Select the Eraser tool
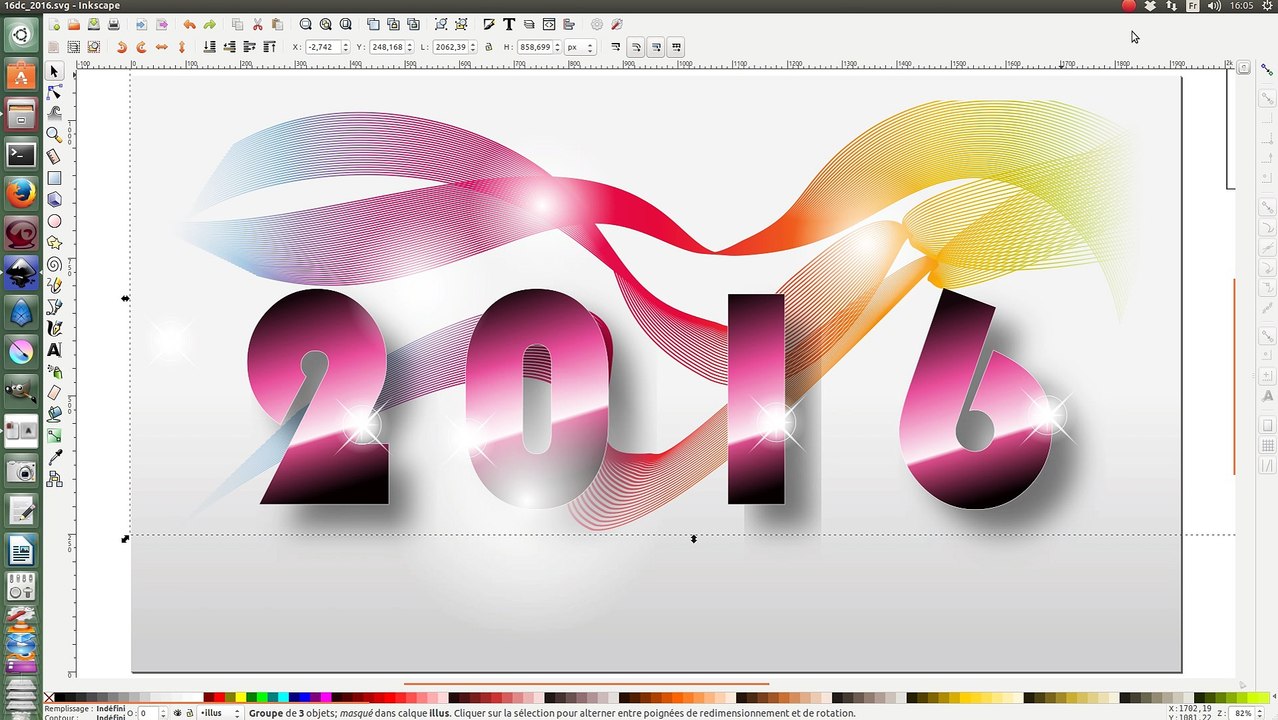 54,393
